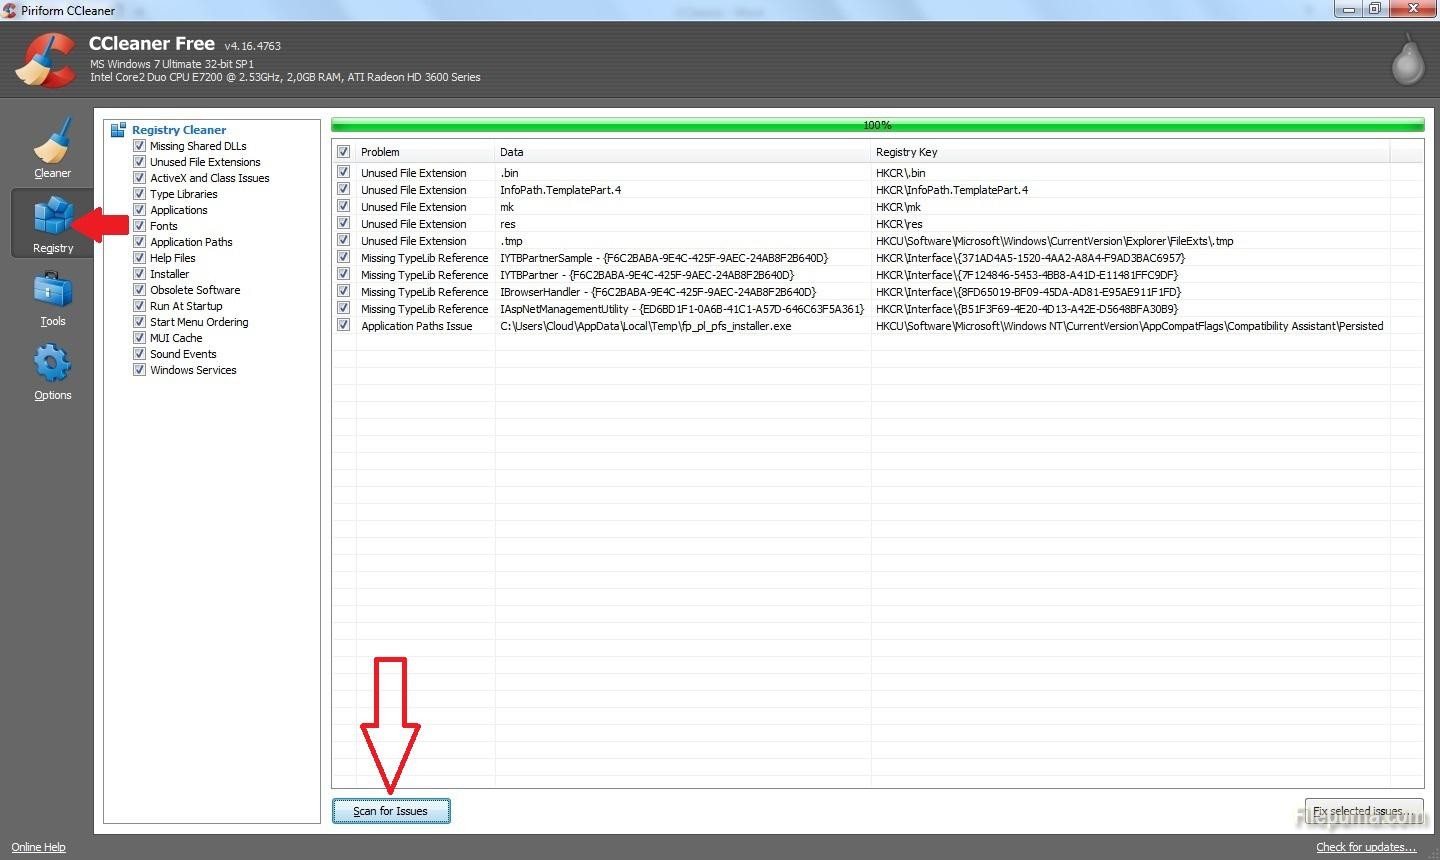The image size is (1440, 860).
Task: Toggle Start Menu Ordering checkbox
Action: [140, 322]
